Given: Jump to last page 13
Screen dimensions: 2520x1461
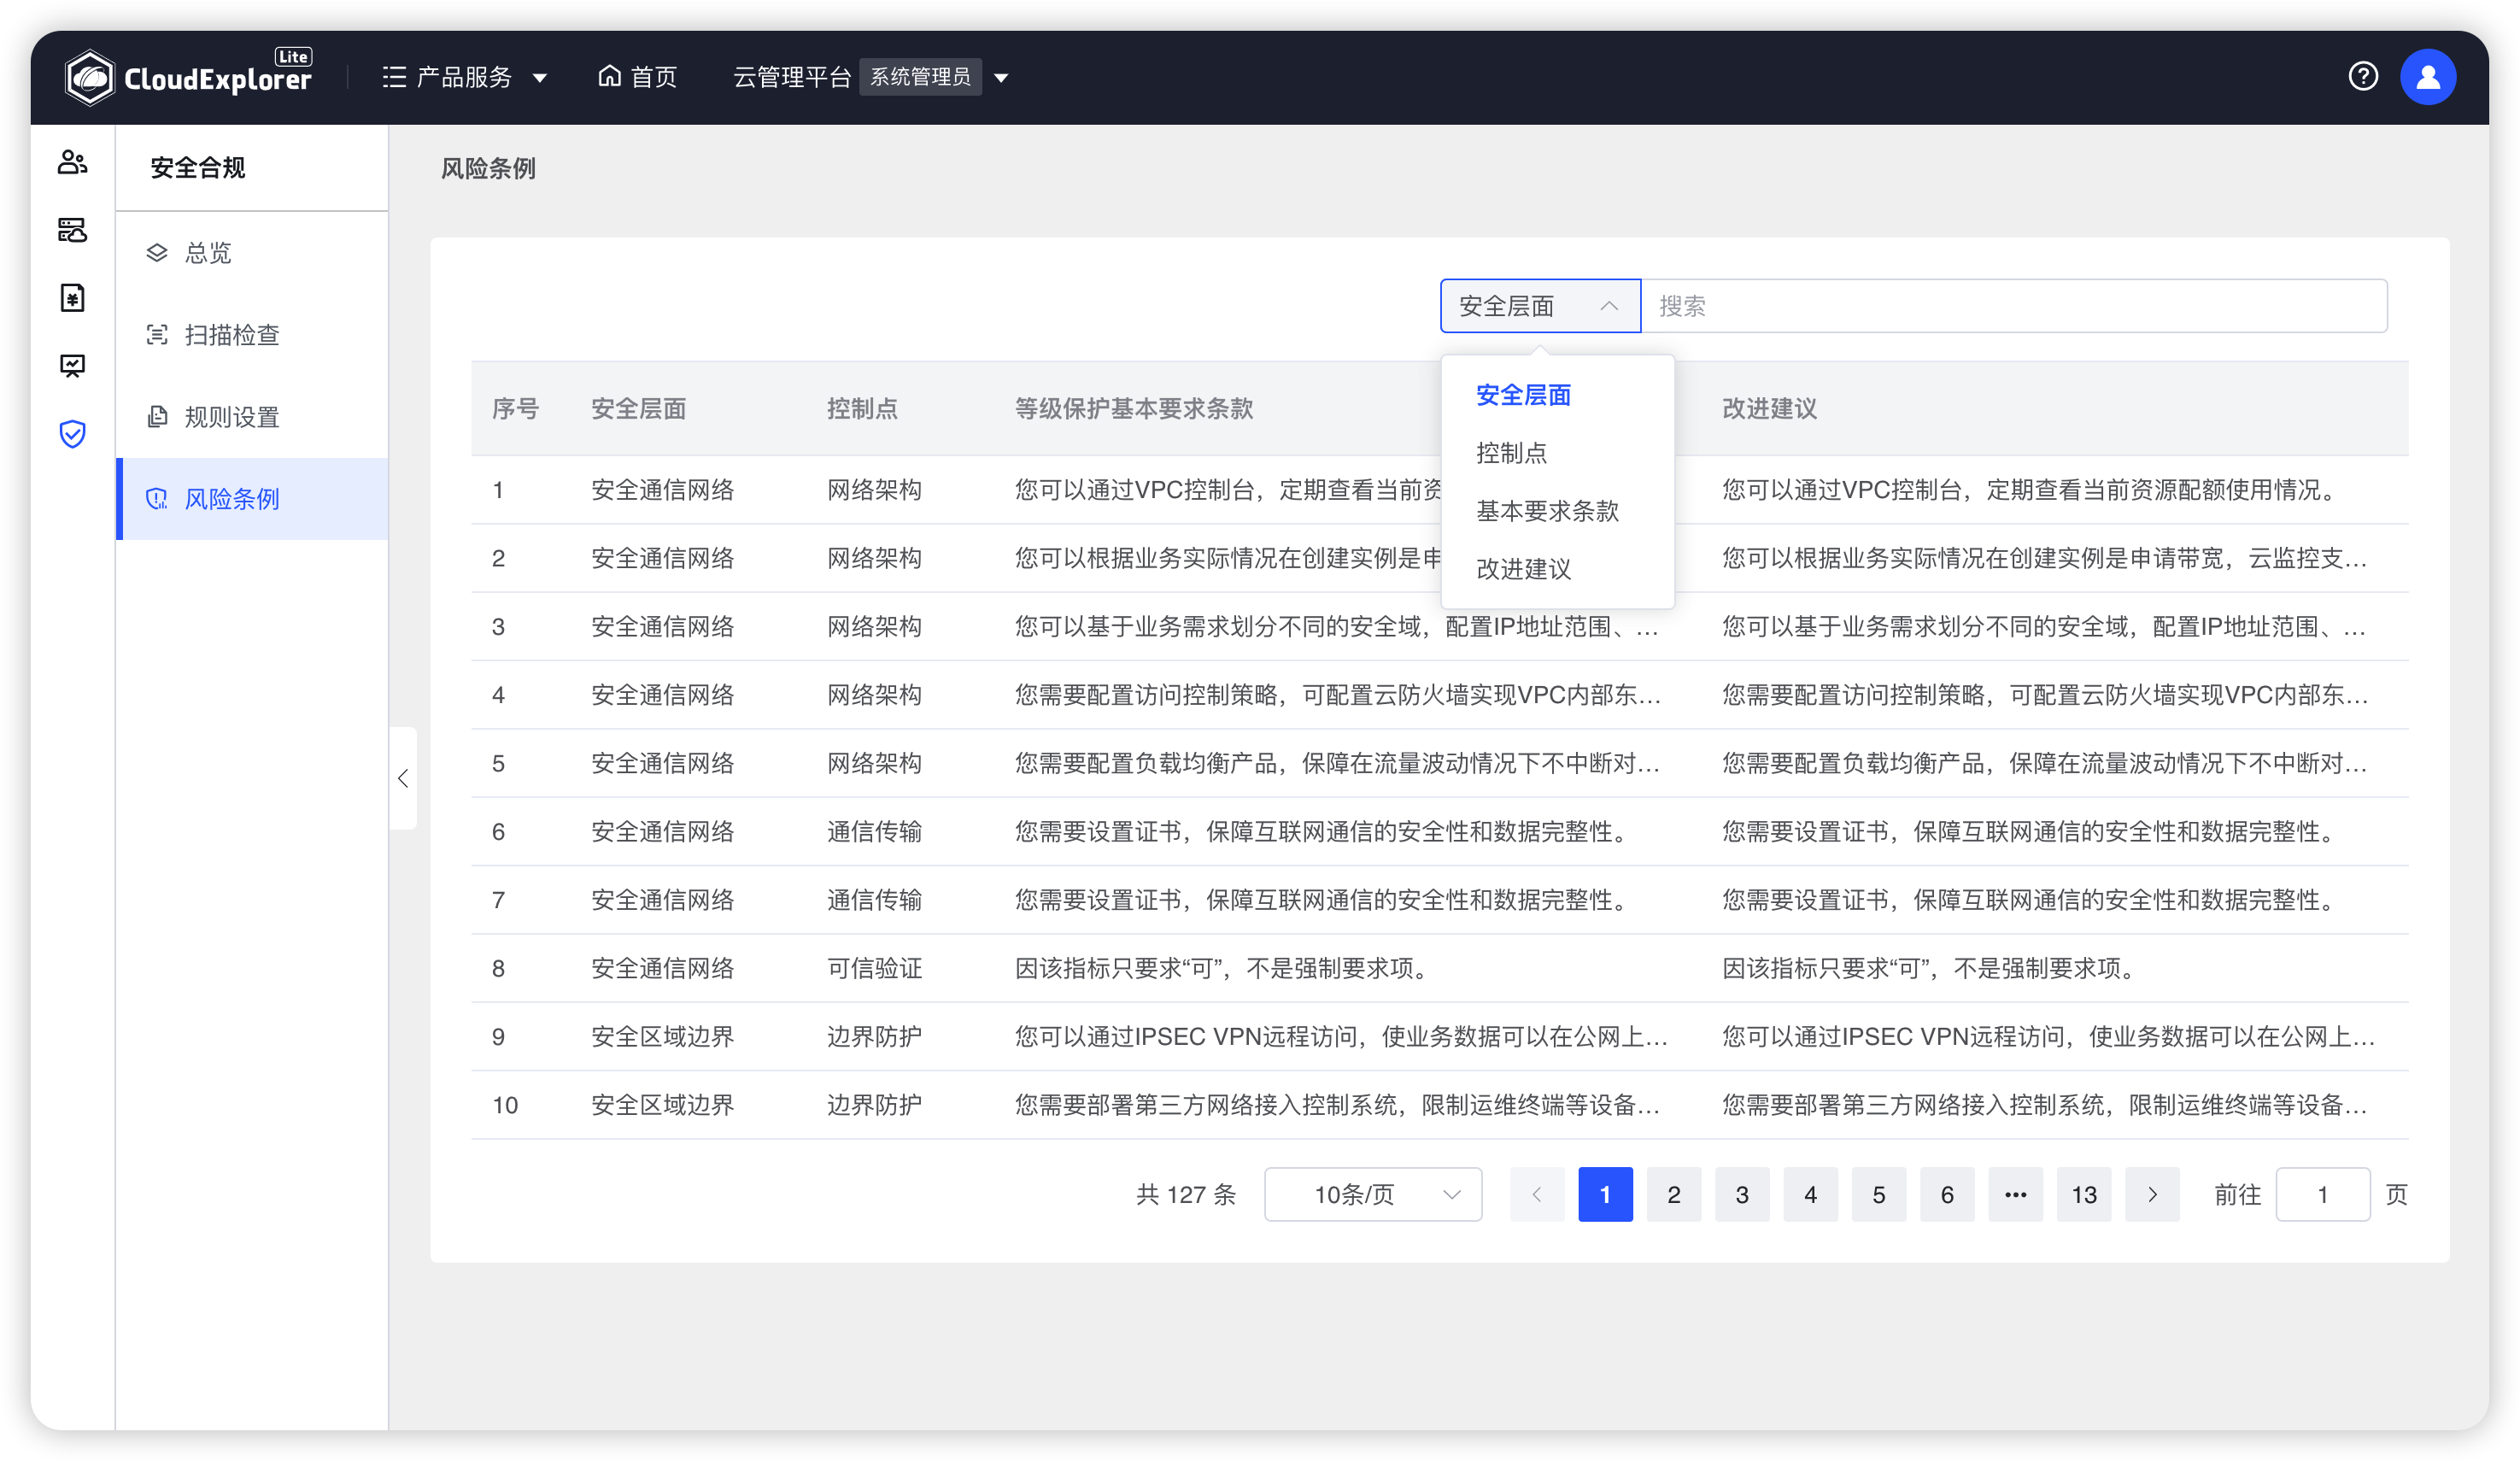Looking at the screenshot, I should point(2084,1194).
